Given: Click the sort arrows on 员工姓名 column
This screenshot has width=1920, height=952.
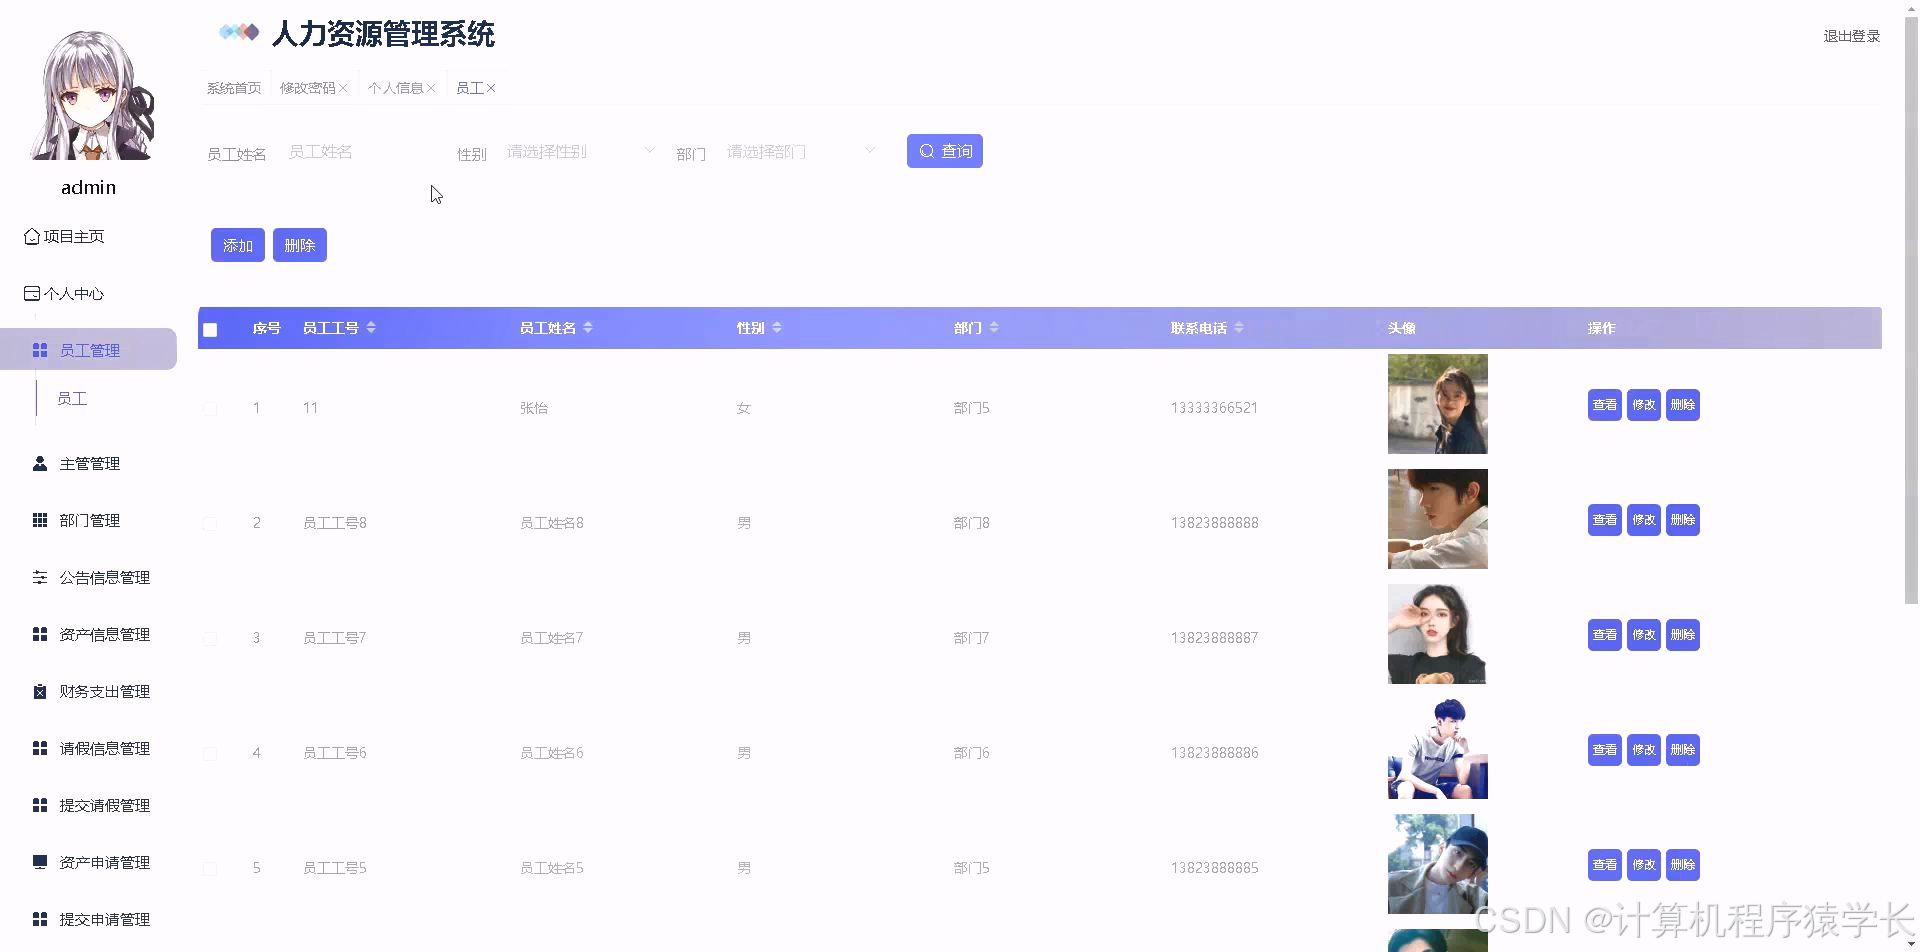Looking at the screenshot, I should tap(589, 327).
